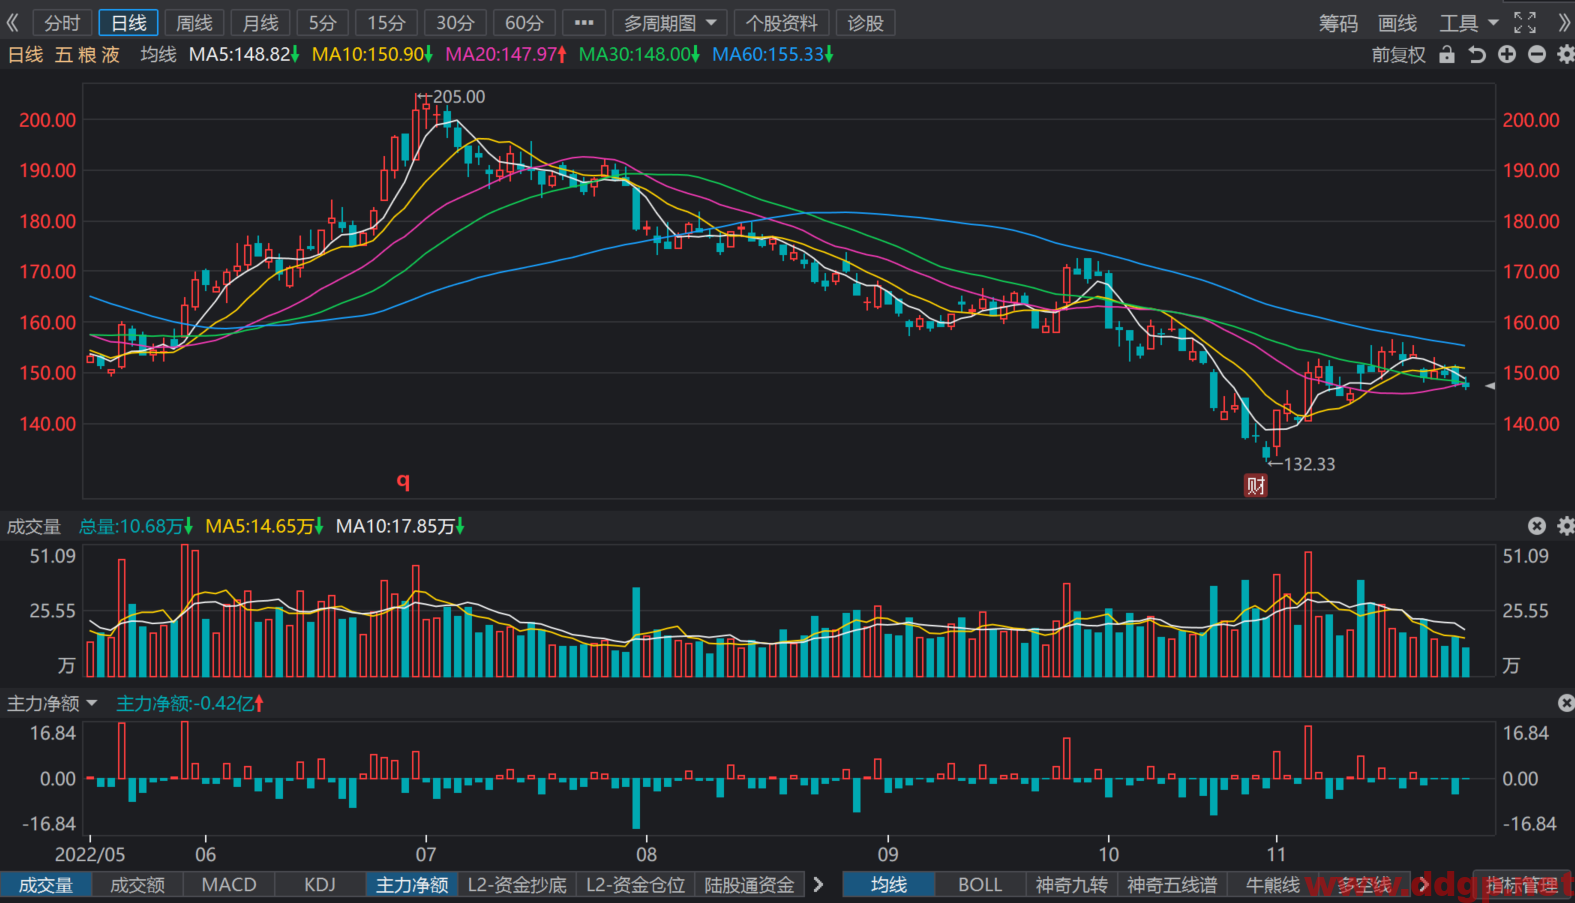Collapse left panel with double-chevron icon
The width and height of the screenshot is (1575, 903).
pyautogui.click(x=12, y=22)
